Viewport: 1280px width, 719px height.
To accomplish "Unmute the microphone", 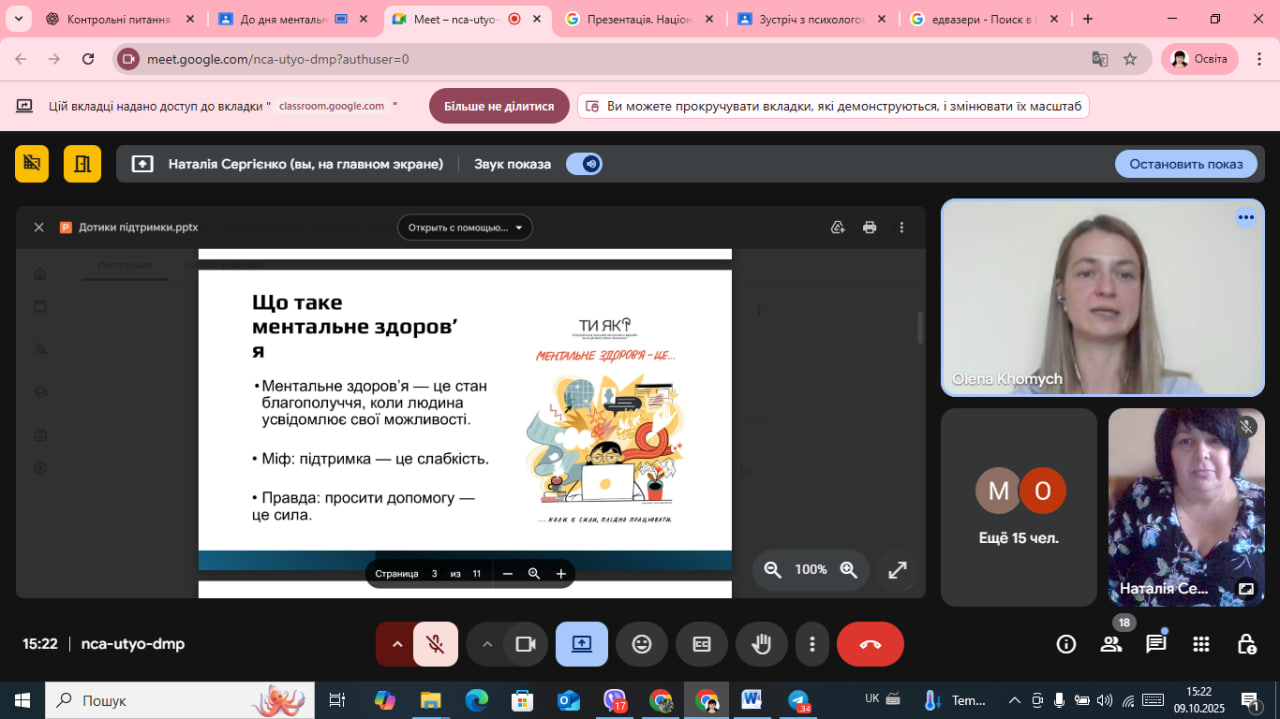I will [x=435, y=644].
